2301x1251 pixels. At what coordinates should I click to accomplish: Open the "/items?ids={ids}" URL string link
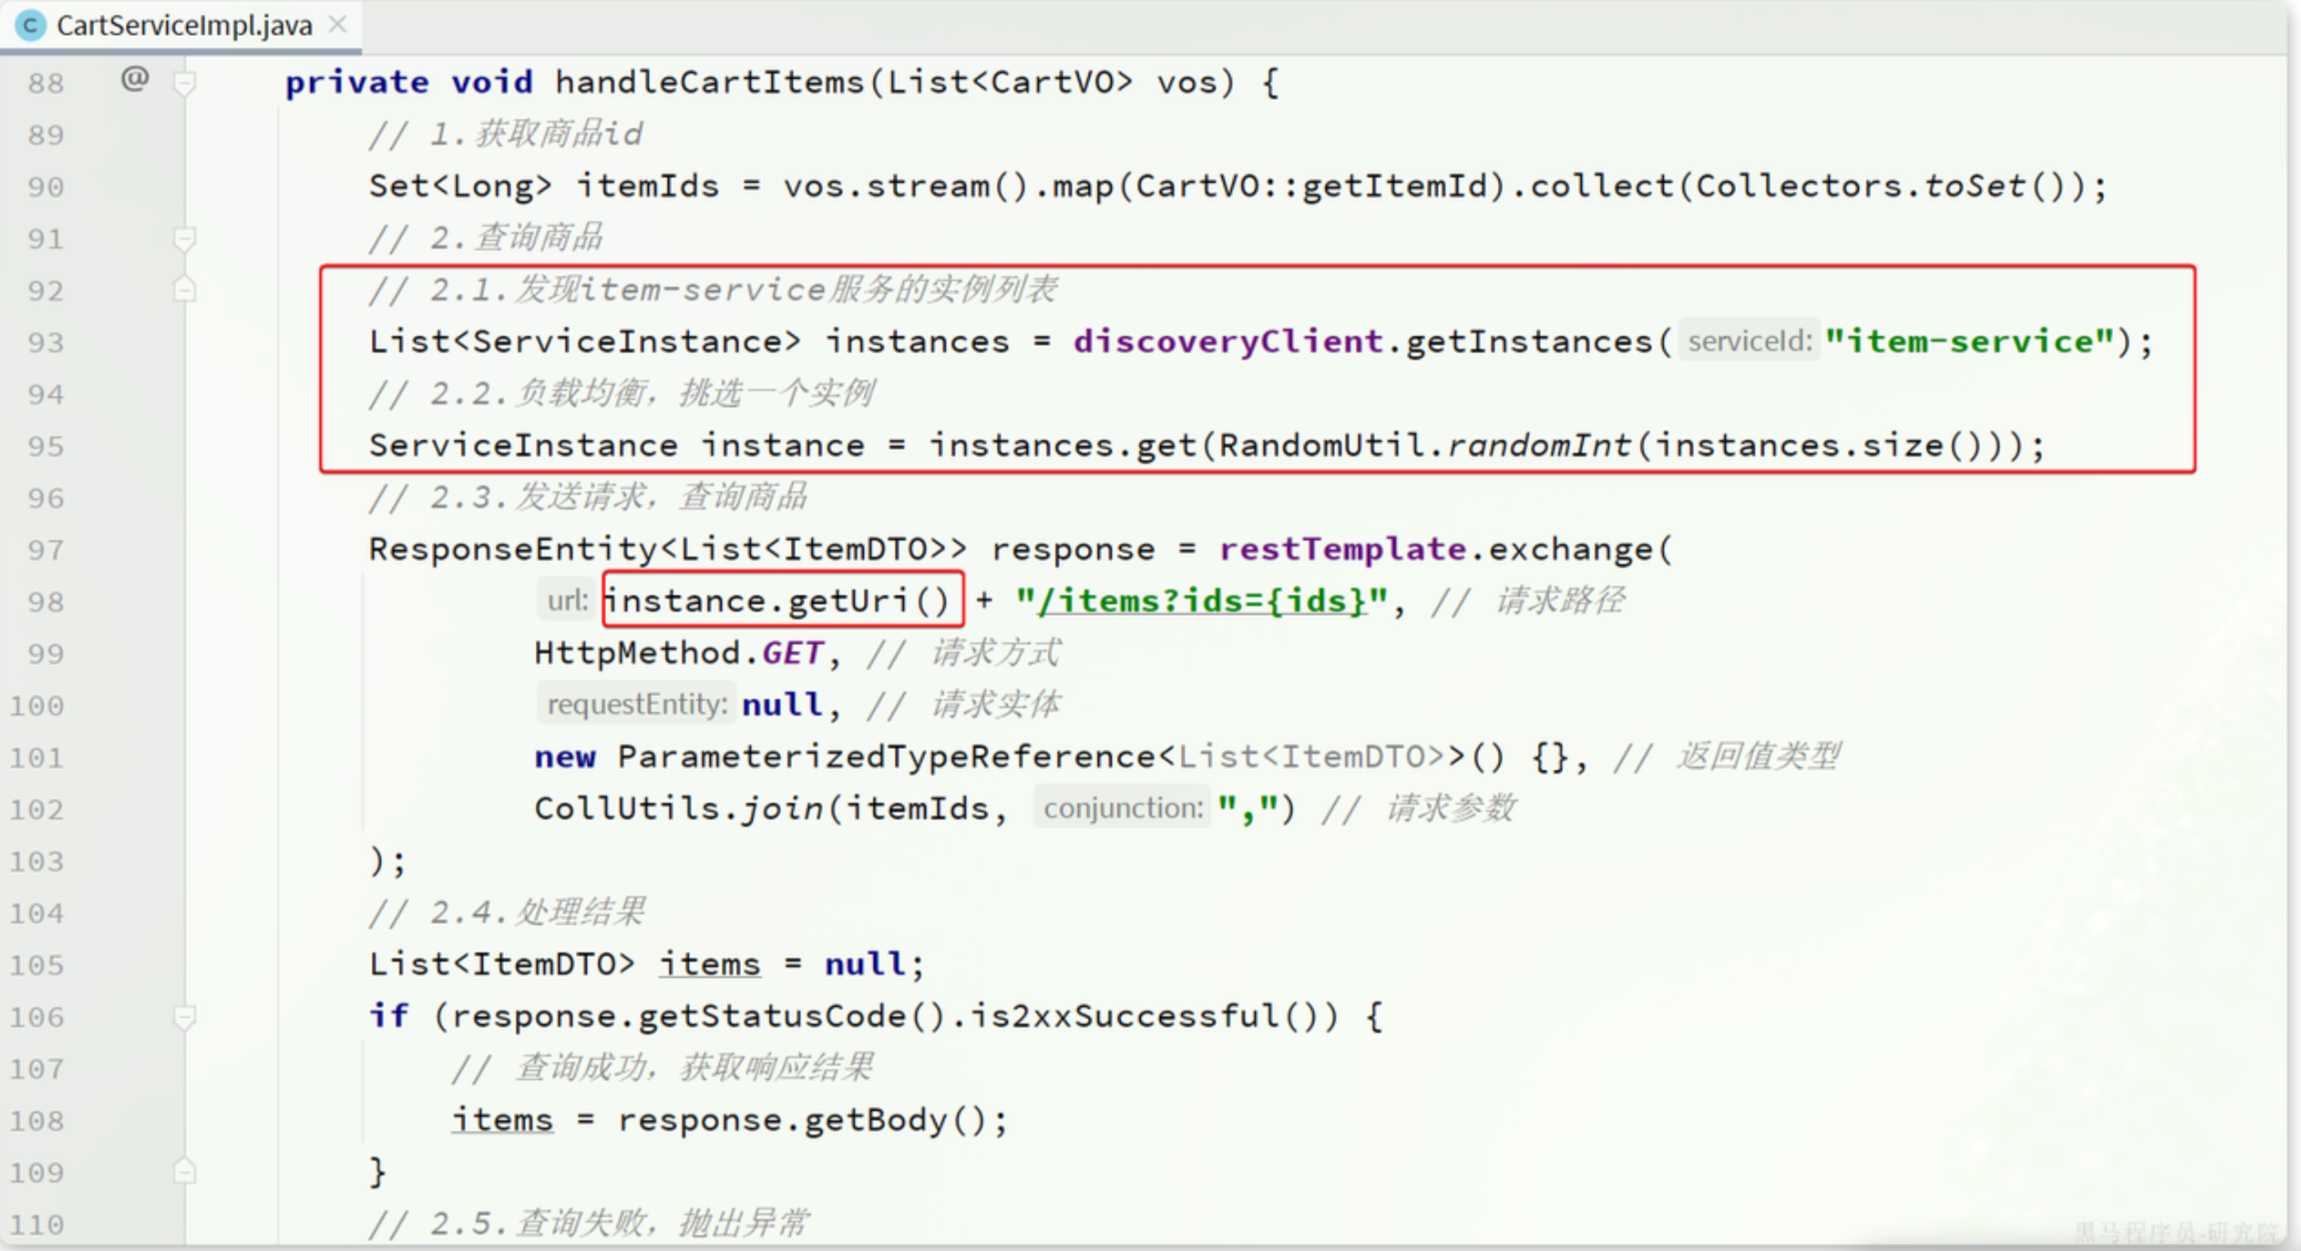tap(1201, 601)
